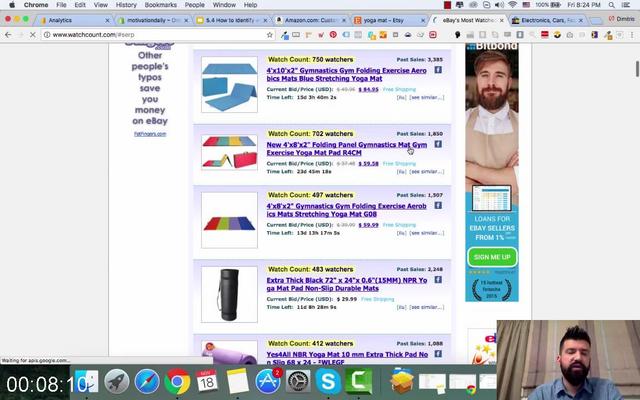This screenshot has height=400, width=640.
Task: Open the File menu
Action: click(61, 5)
